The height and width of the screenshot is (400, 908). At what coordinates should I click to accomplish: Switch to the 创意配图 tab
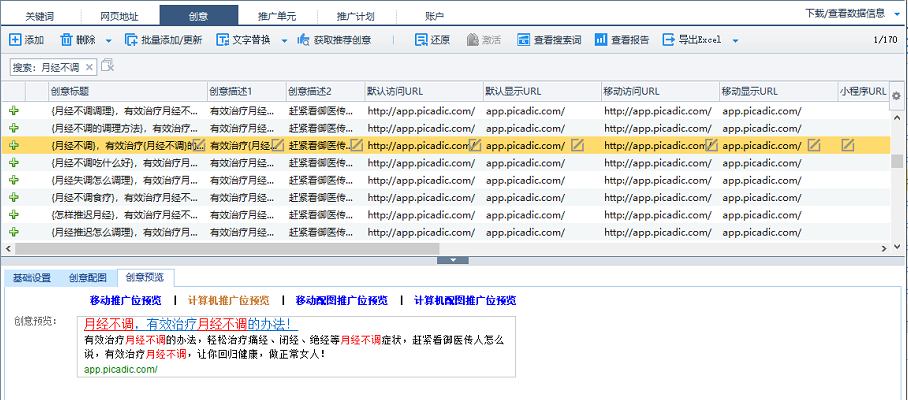(87, 278)
